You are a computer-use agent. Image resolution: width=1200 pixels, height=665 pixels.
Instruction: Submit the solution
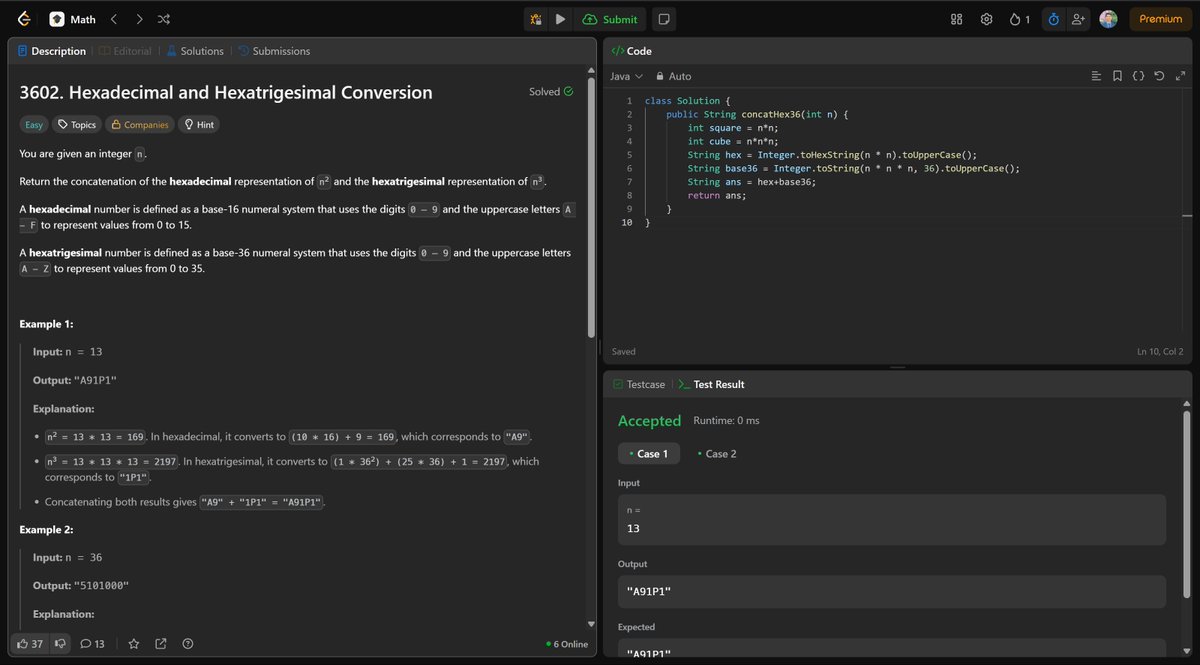pyautogui.click(x=609, y=19)
